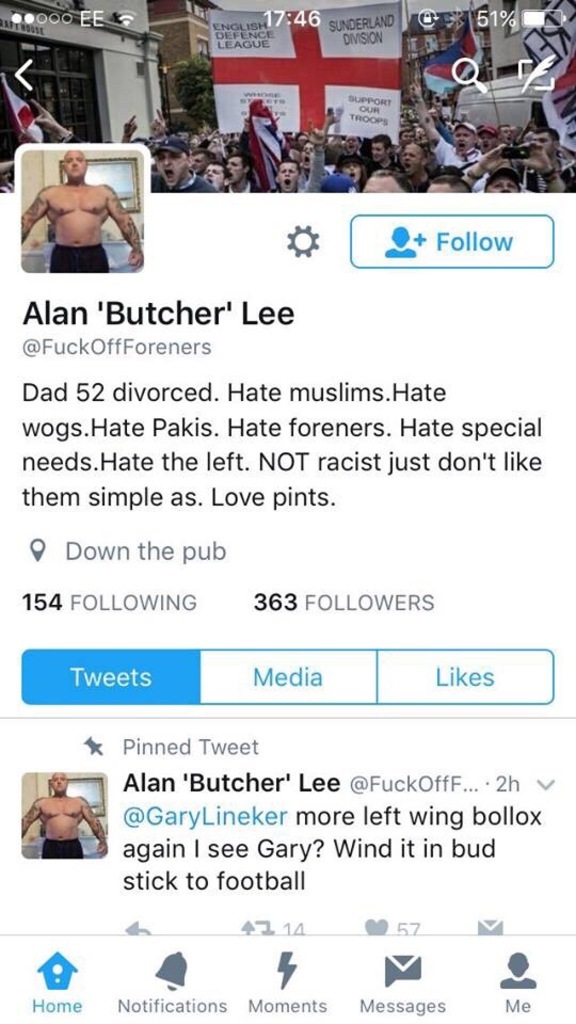Switch to the Likes tab
Screen dimensions: 576x1024
pos(466,677)
